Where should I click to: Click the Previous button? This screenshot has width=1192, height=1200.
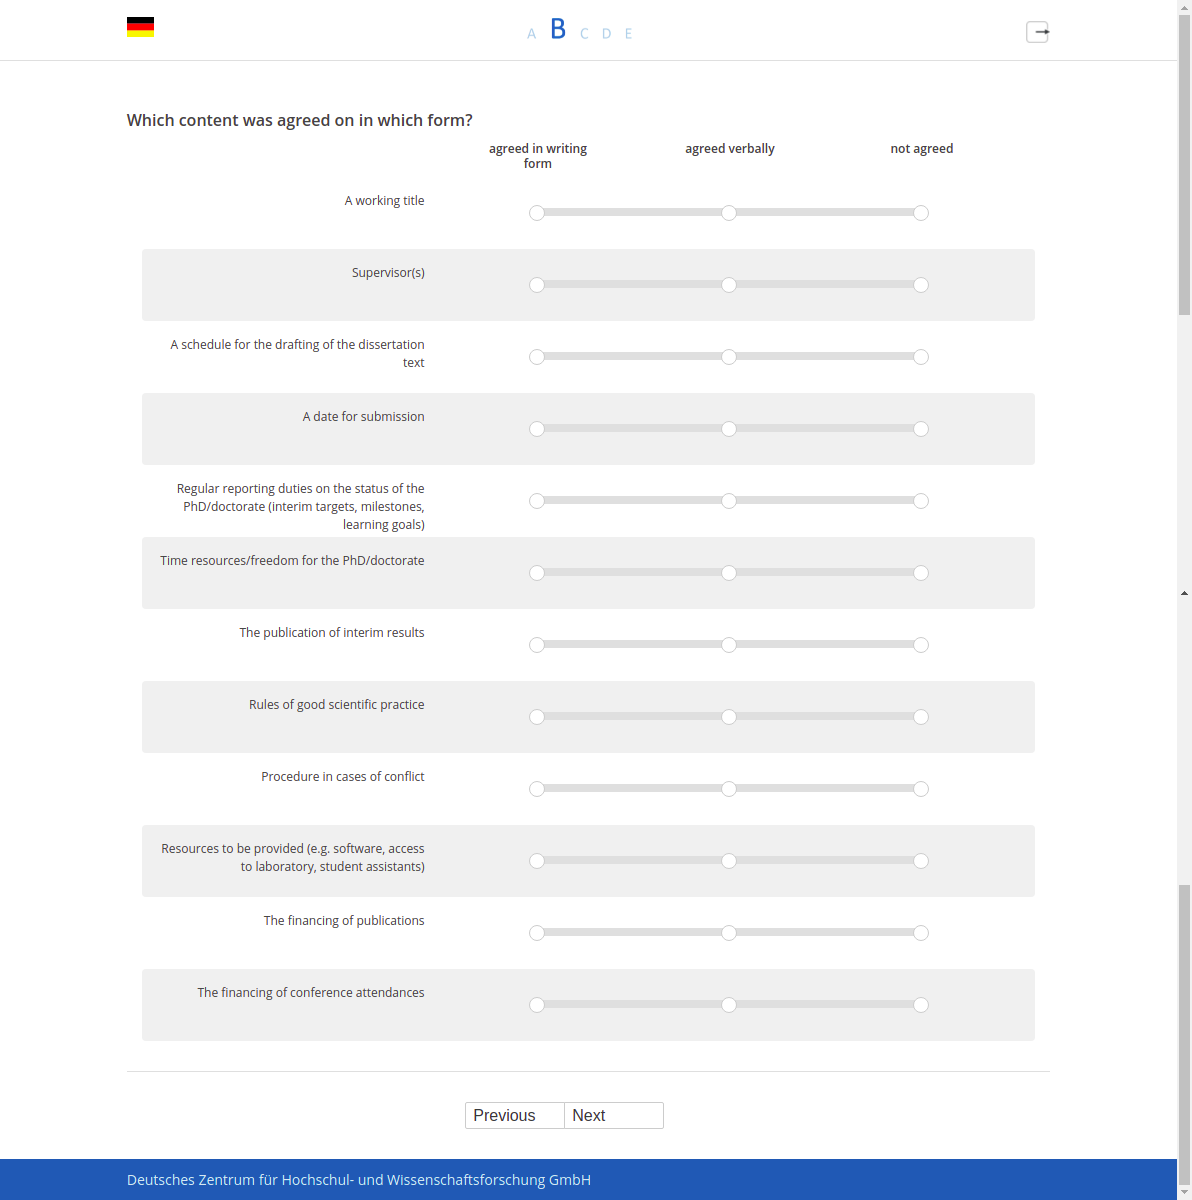click(515, 1116)
